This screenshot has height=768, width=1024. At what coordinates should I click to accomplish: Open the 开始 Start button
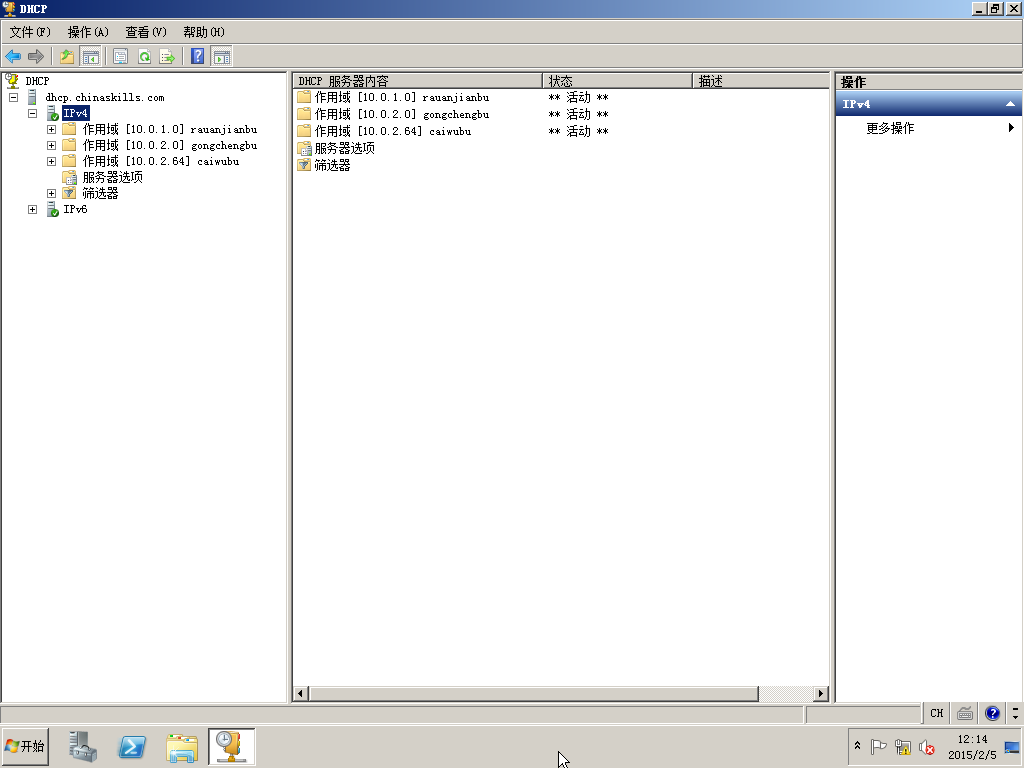25,746
